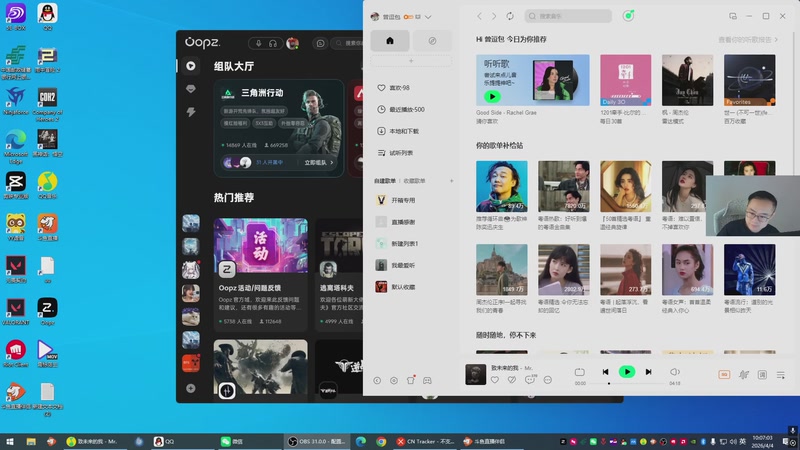Open the Daily 30 playlist cover
The width and height of the screenshot is (800, 450).
(x=626, y=80)
